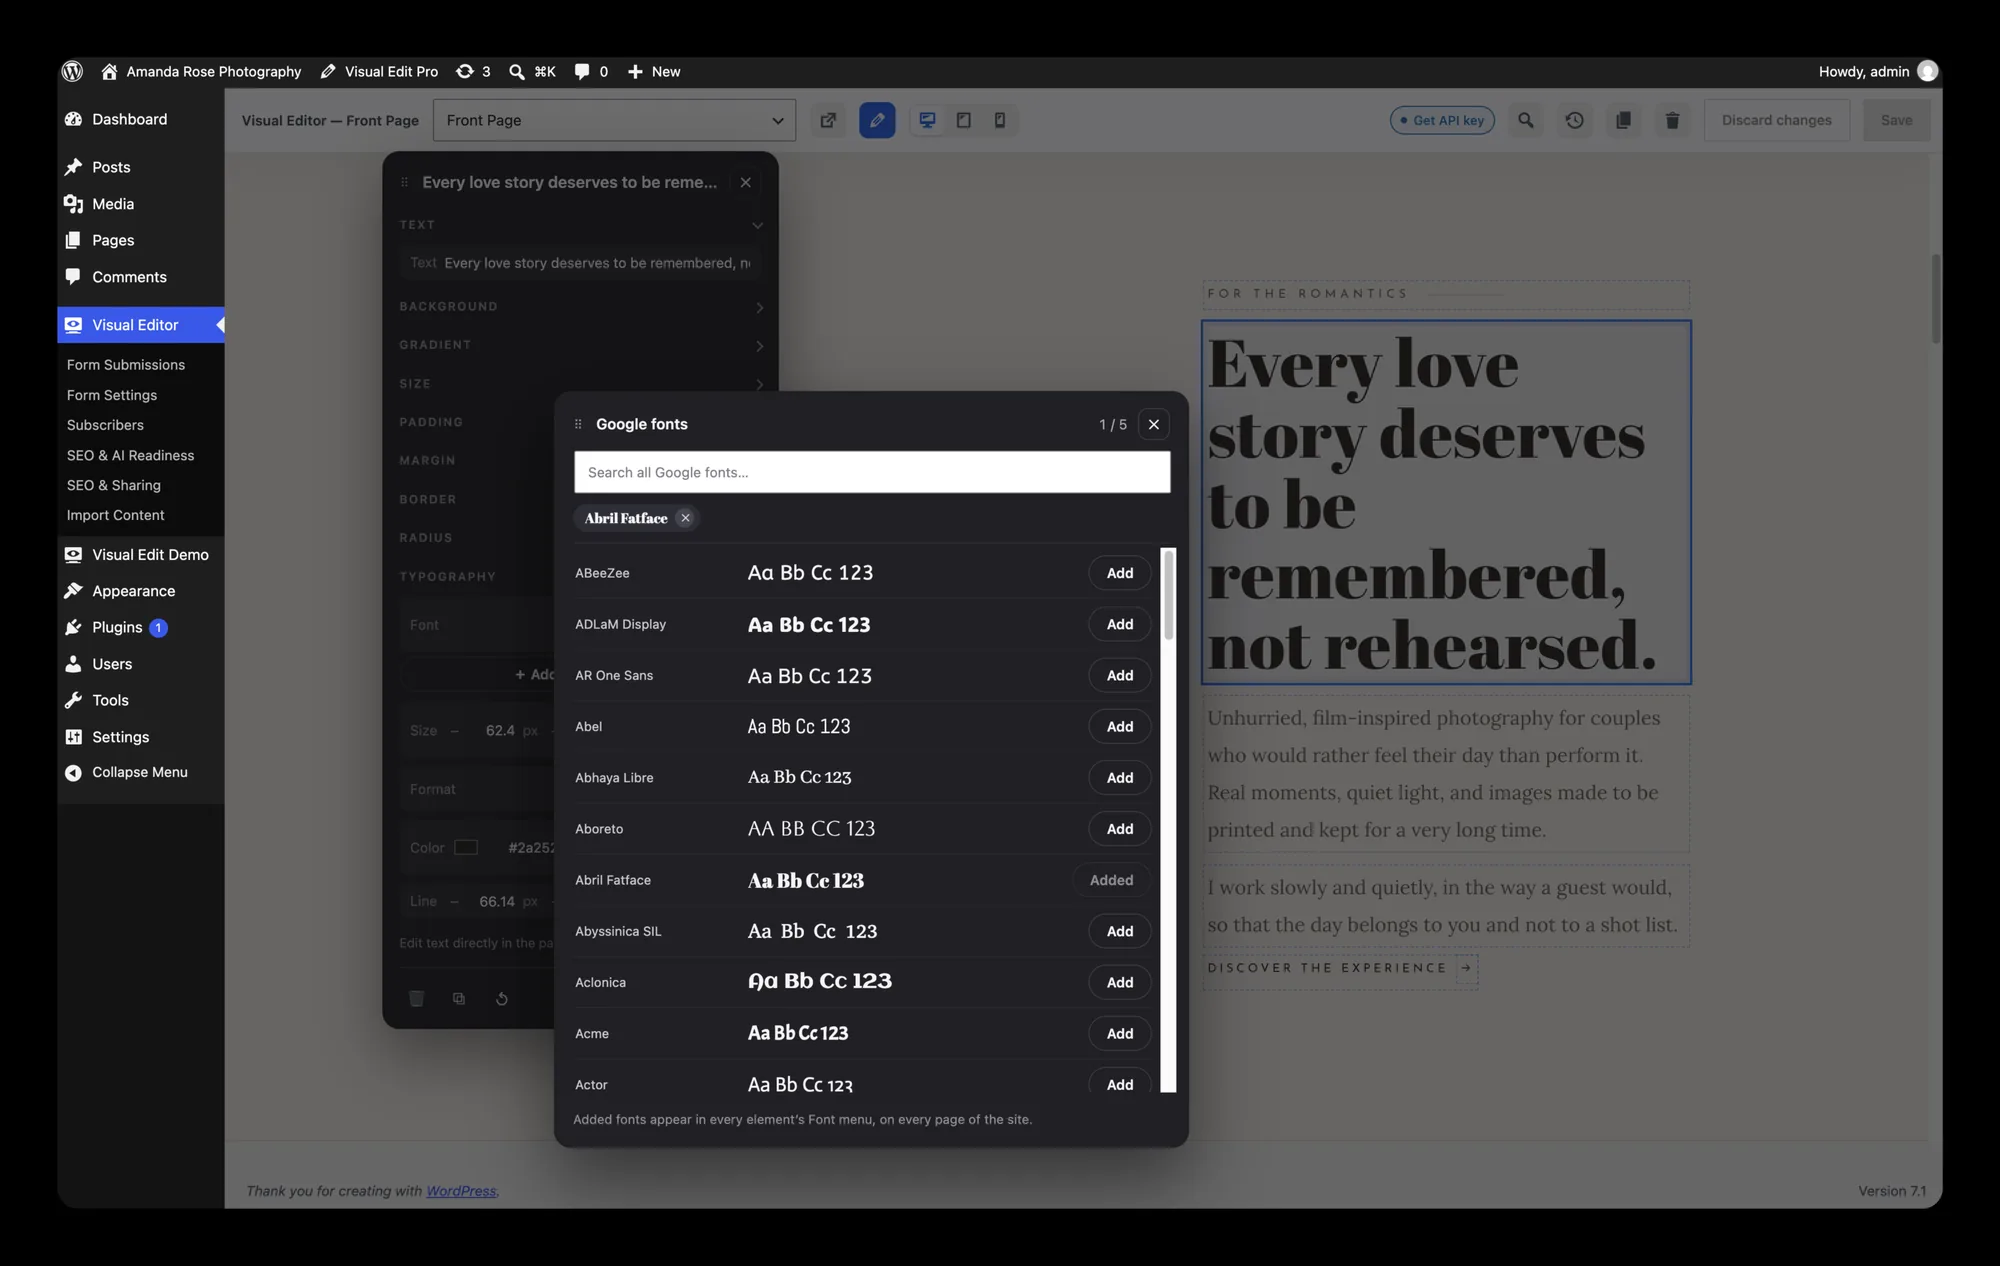Screen dimensions: 2000x1266
Task: Open the Front Page dropdown selector
Action: pyautogui.click(x=614, y=120)
